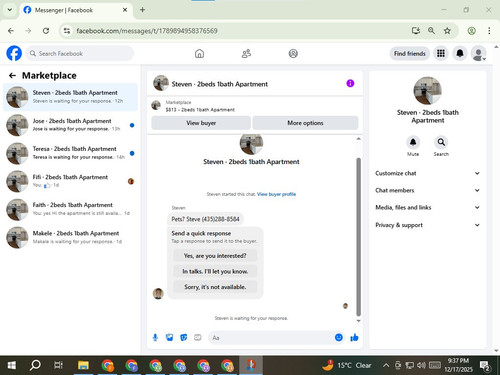
Task: Expand the Privacy & support section
Action: (x=428, y=225)
